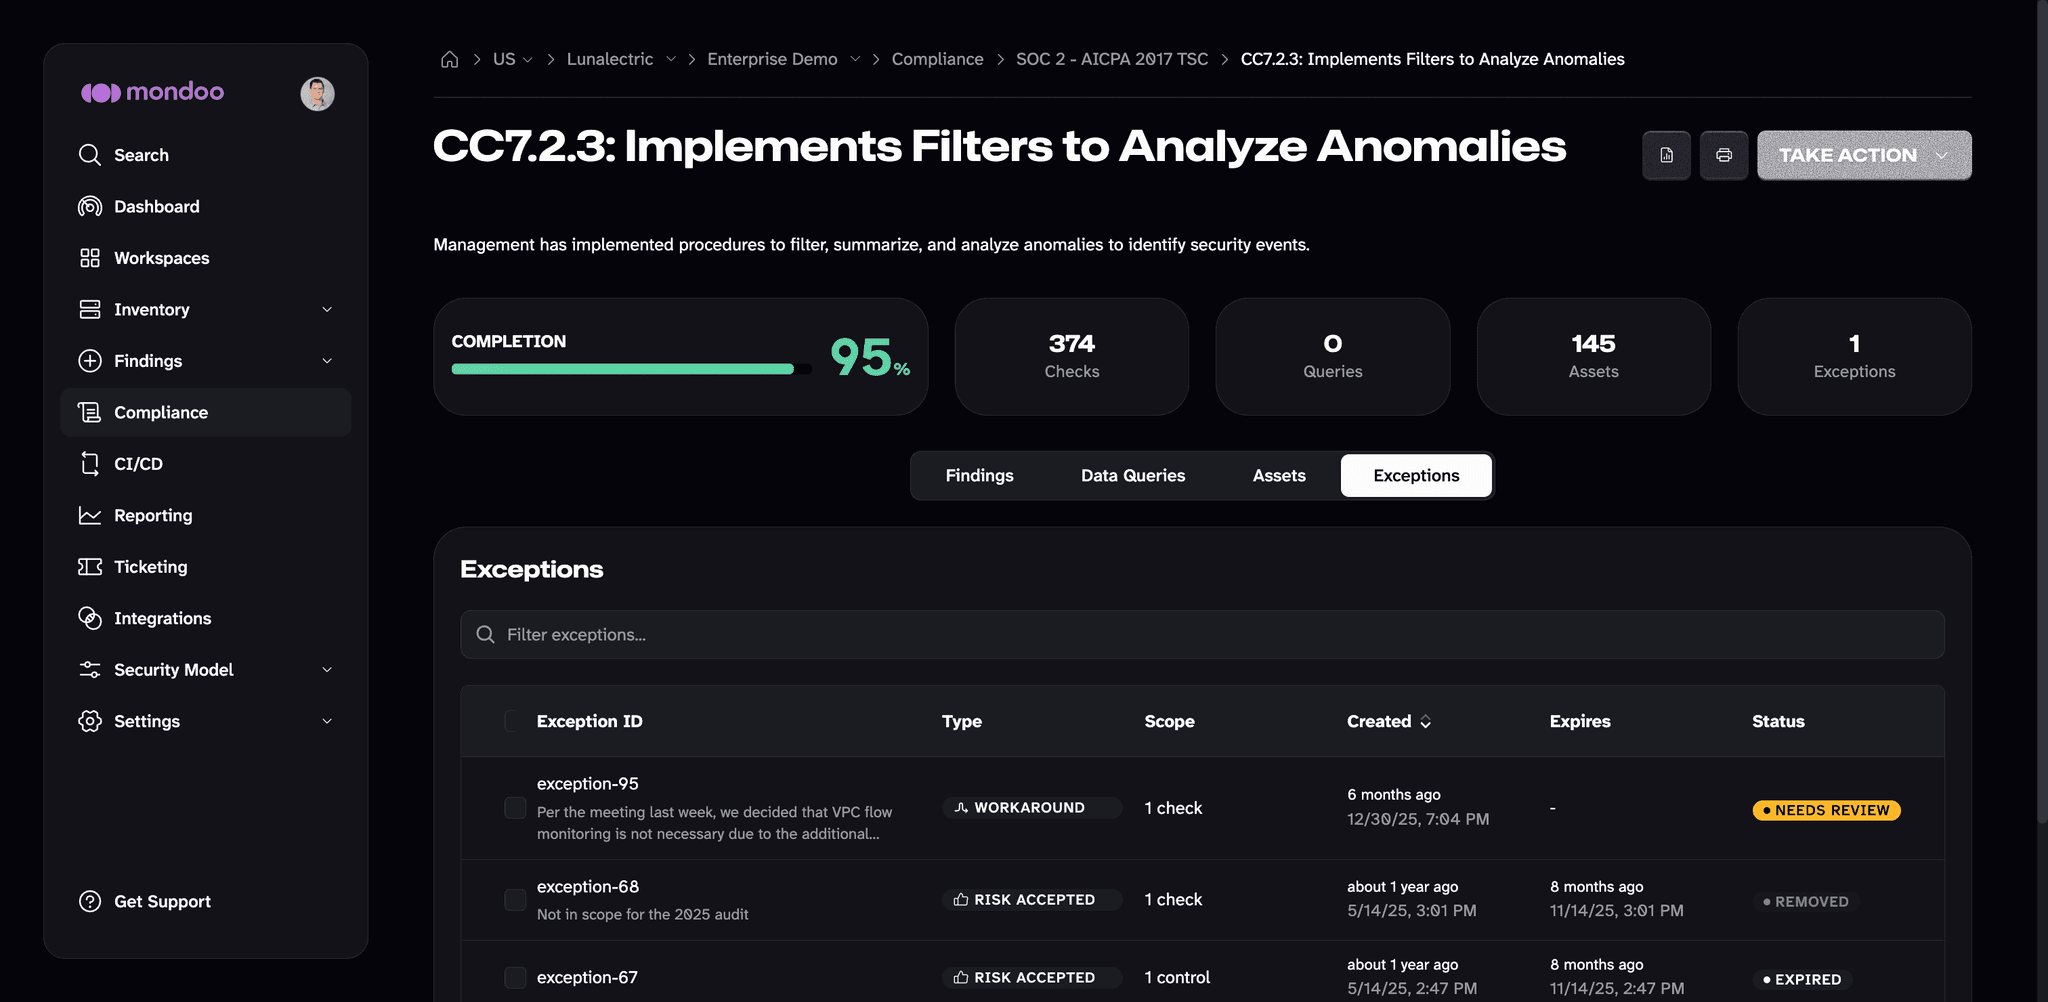Toggle the select-all exceptions checkbox
2048x1002 pixels.
(x=513, y=721)
